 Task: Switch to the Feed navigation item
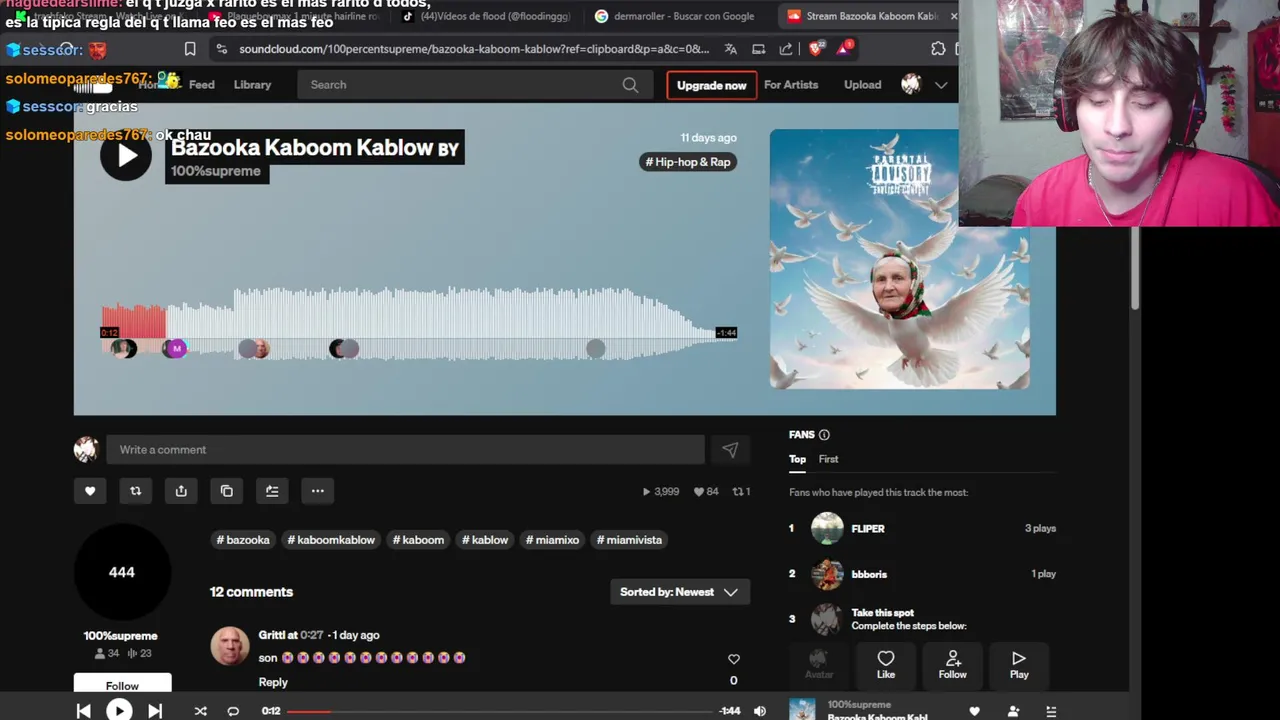[202, 85]
